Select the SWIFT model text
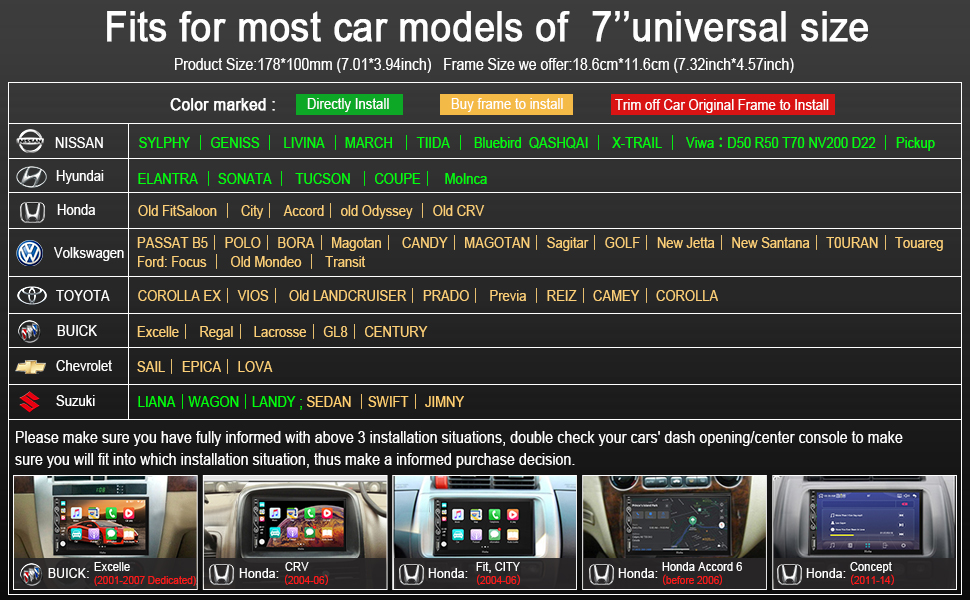This screenshot has height=600, width=970. (388, 402)
